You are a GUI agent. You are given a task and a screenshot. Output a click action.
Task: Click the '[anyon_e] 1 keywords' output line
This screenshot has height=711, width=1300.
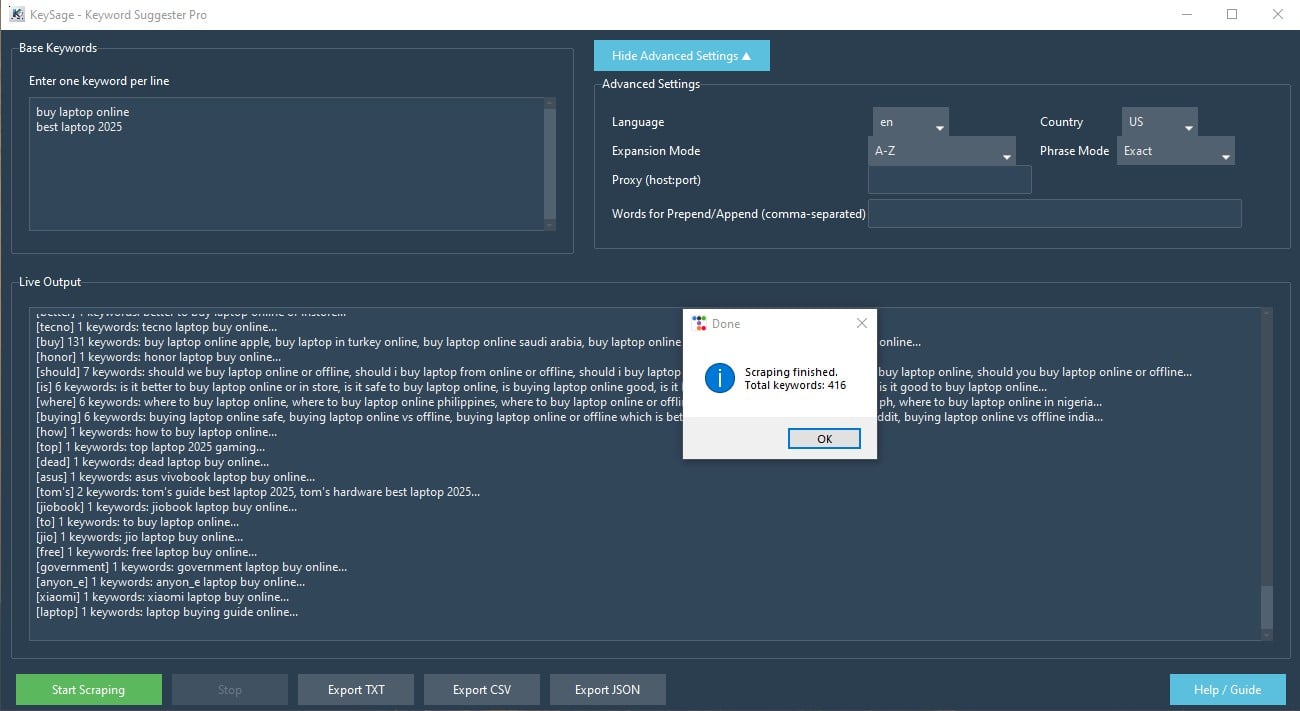click(x=170, y=582)
